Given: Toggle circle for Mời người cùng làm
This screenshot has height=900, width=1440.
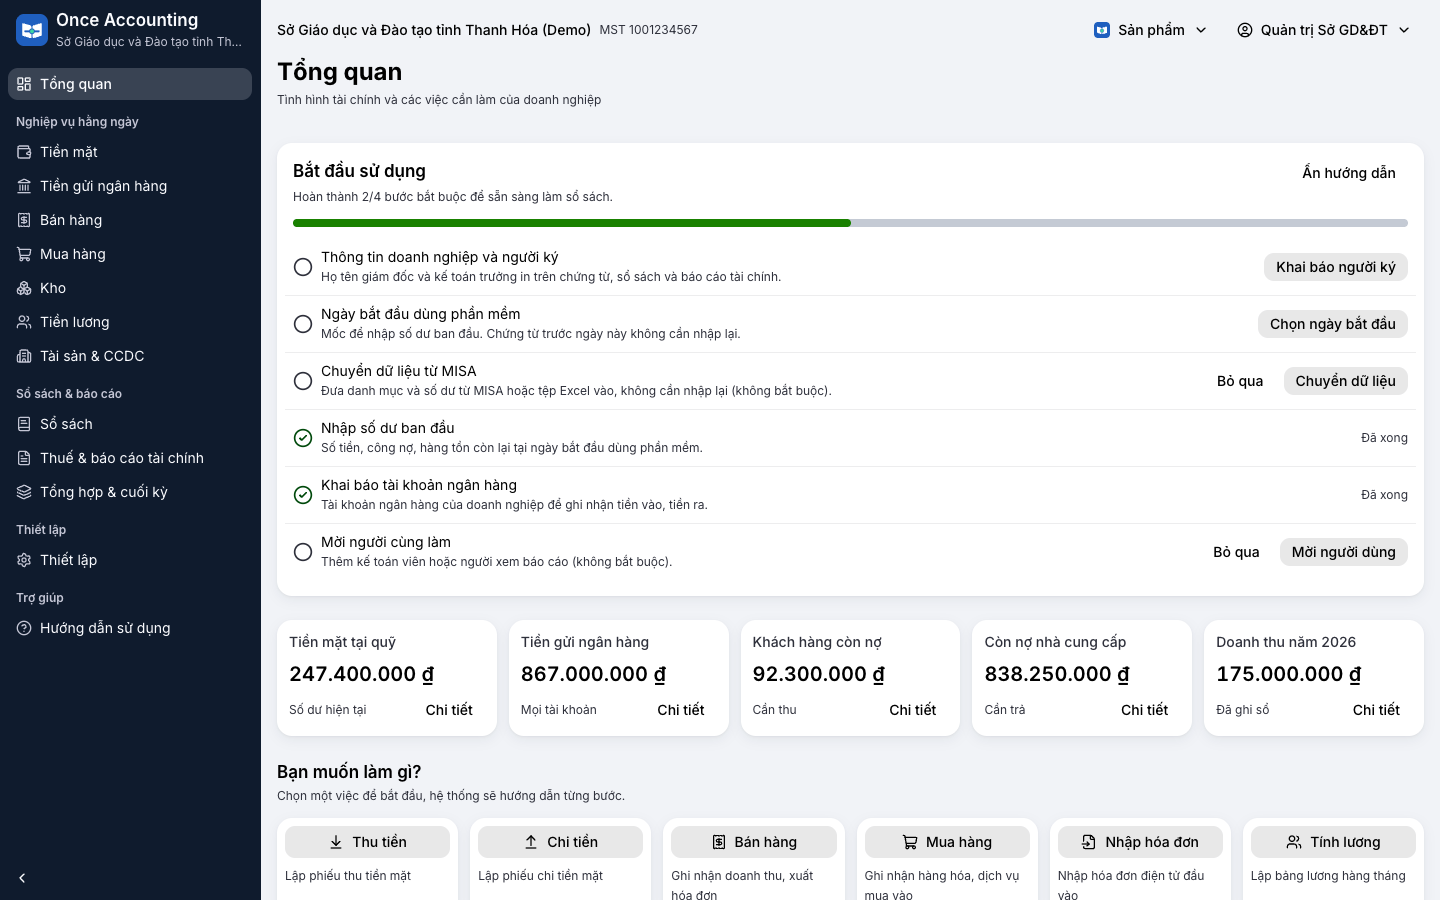Looking at the screenshot, I should (x=303, y=552).
